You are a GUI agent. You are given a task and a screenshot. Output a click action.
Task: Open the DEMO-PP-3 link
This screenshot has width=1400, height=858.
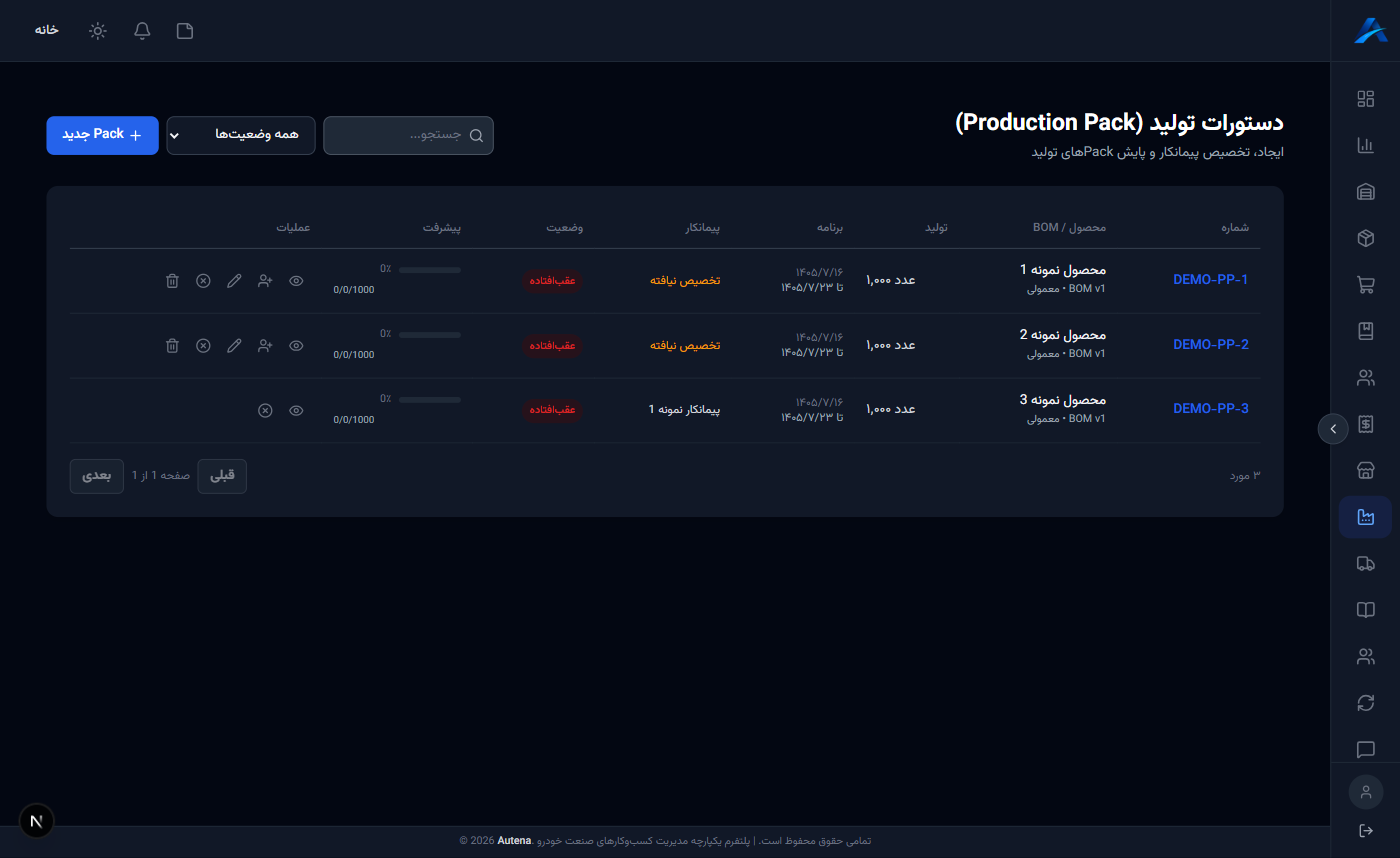pyautogui.click(x=1210, y=408)
